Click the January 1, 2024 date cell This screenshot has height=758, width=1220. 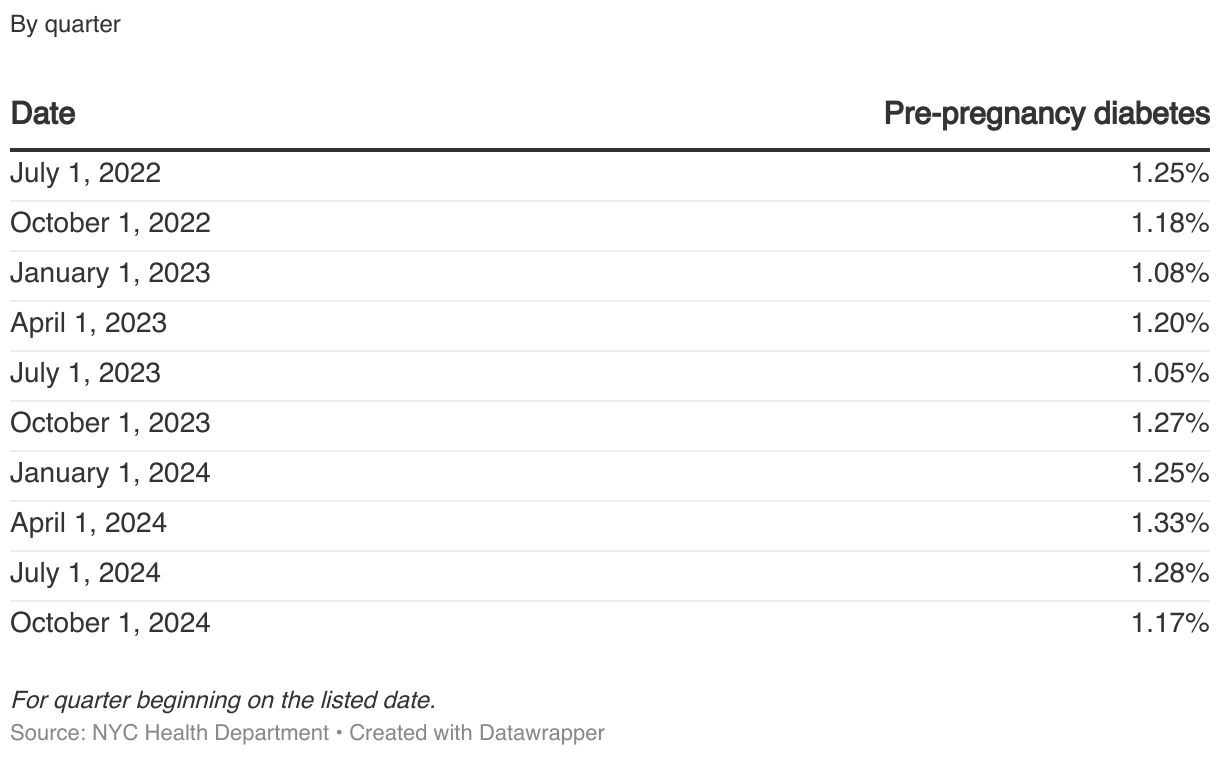pyautogui.click(x=111, y=473)
